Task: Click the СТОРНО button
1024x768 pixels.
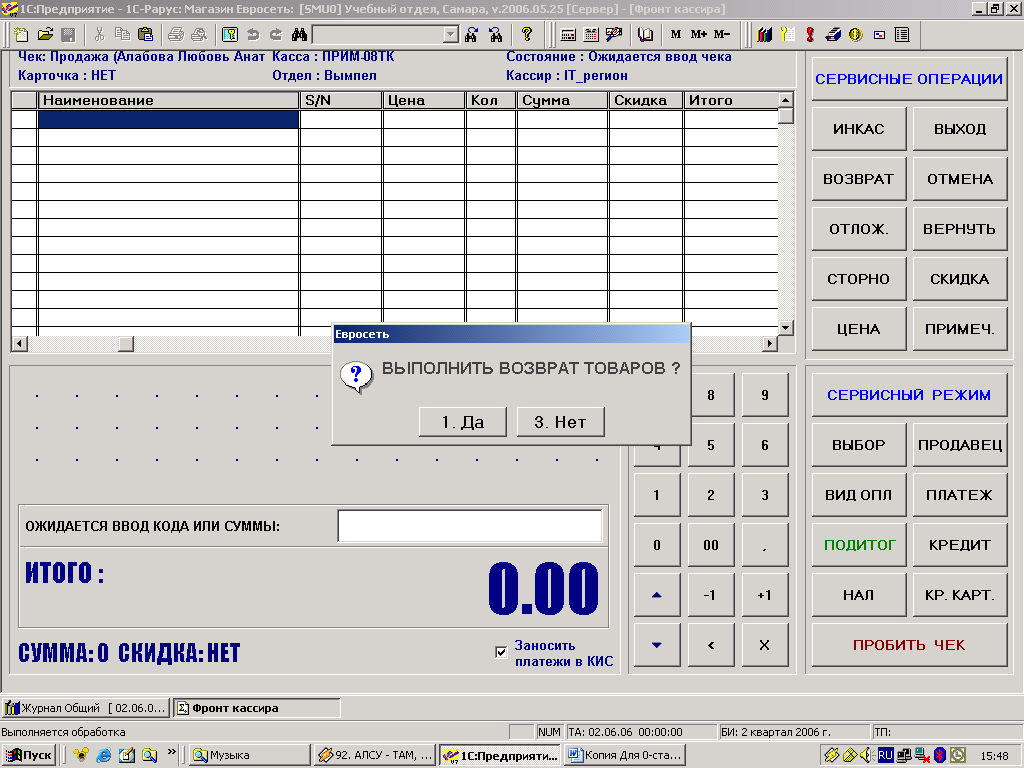Action: point(859,279)
